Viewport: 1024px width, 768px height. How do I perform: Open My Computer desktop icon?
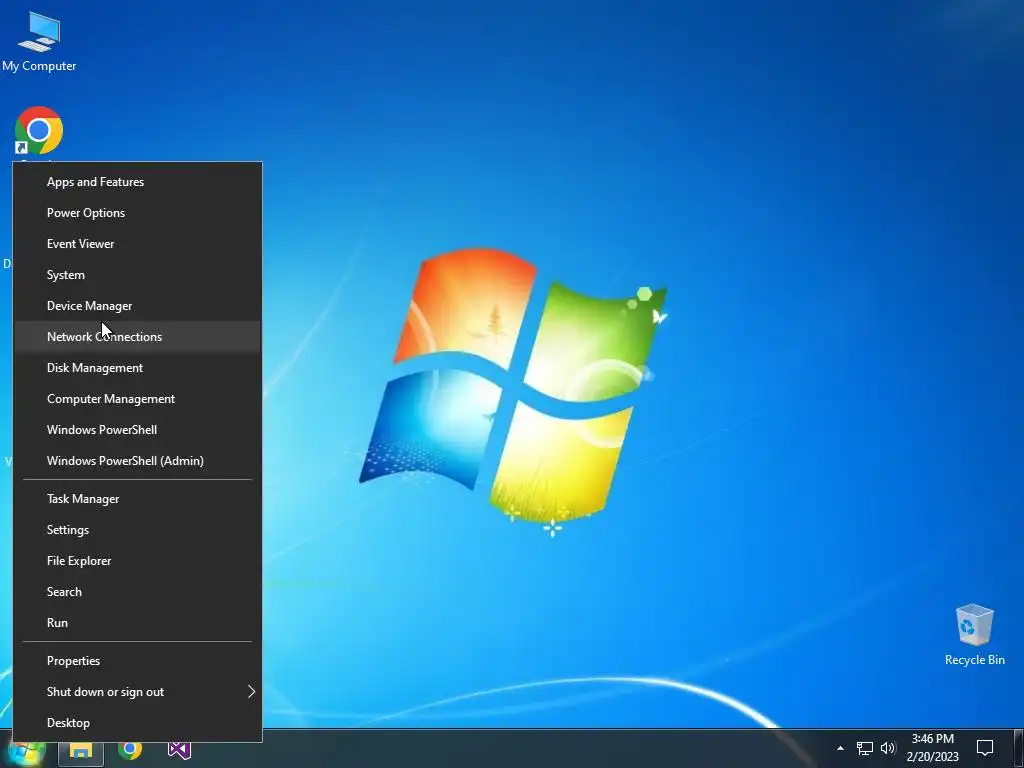click(39, 41)
